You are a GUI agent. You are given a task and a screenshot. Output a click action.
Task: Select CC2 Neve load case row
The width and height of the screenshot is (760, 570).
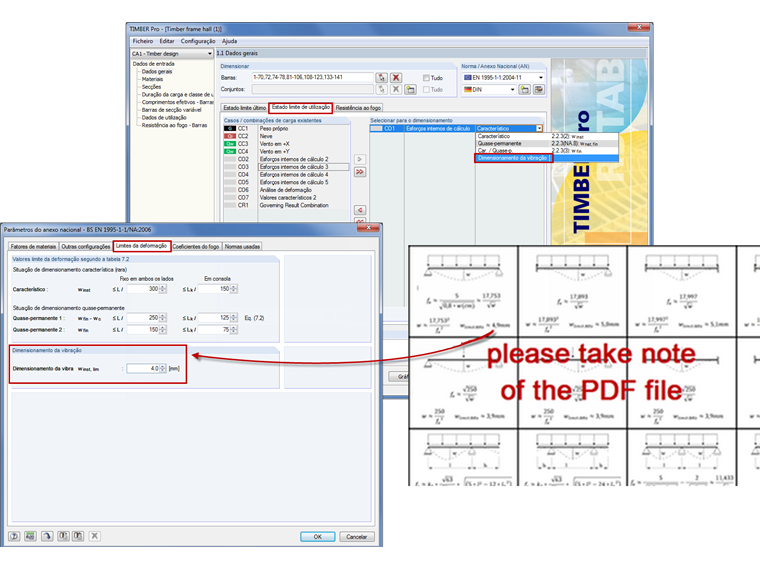point(286,137)
